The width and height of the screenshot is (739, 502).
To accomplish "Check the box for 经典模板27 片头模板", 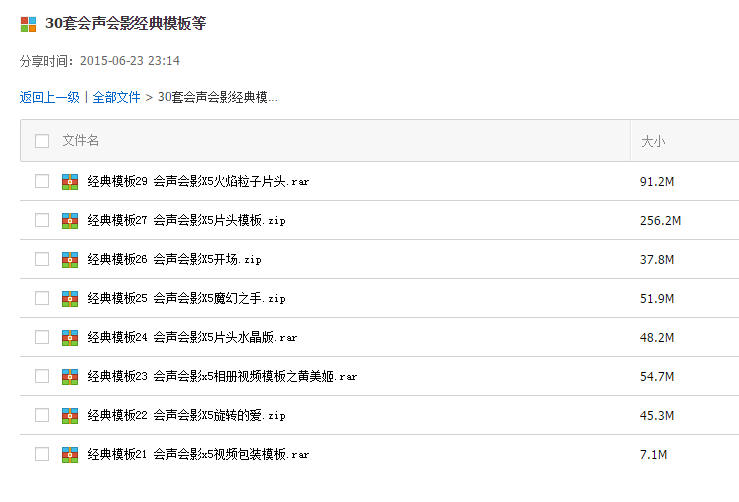I will point(42,220).
